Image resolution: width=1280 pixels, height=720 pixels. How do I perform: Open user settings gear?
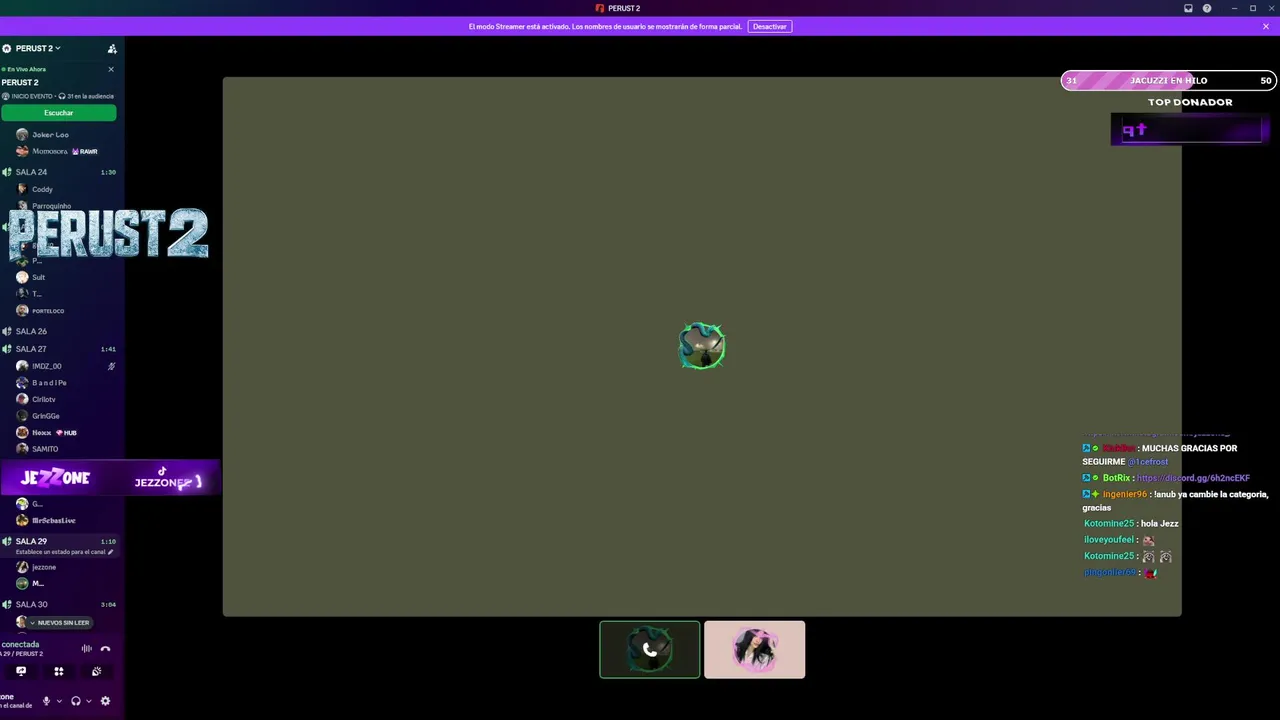(105, 701)
